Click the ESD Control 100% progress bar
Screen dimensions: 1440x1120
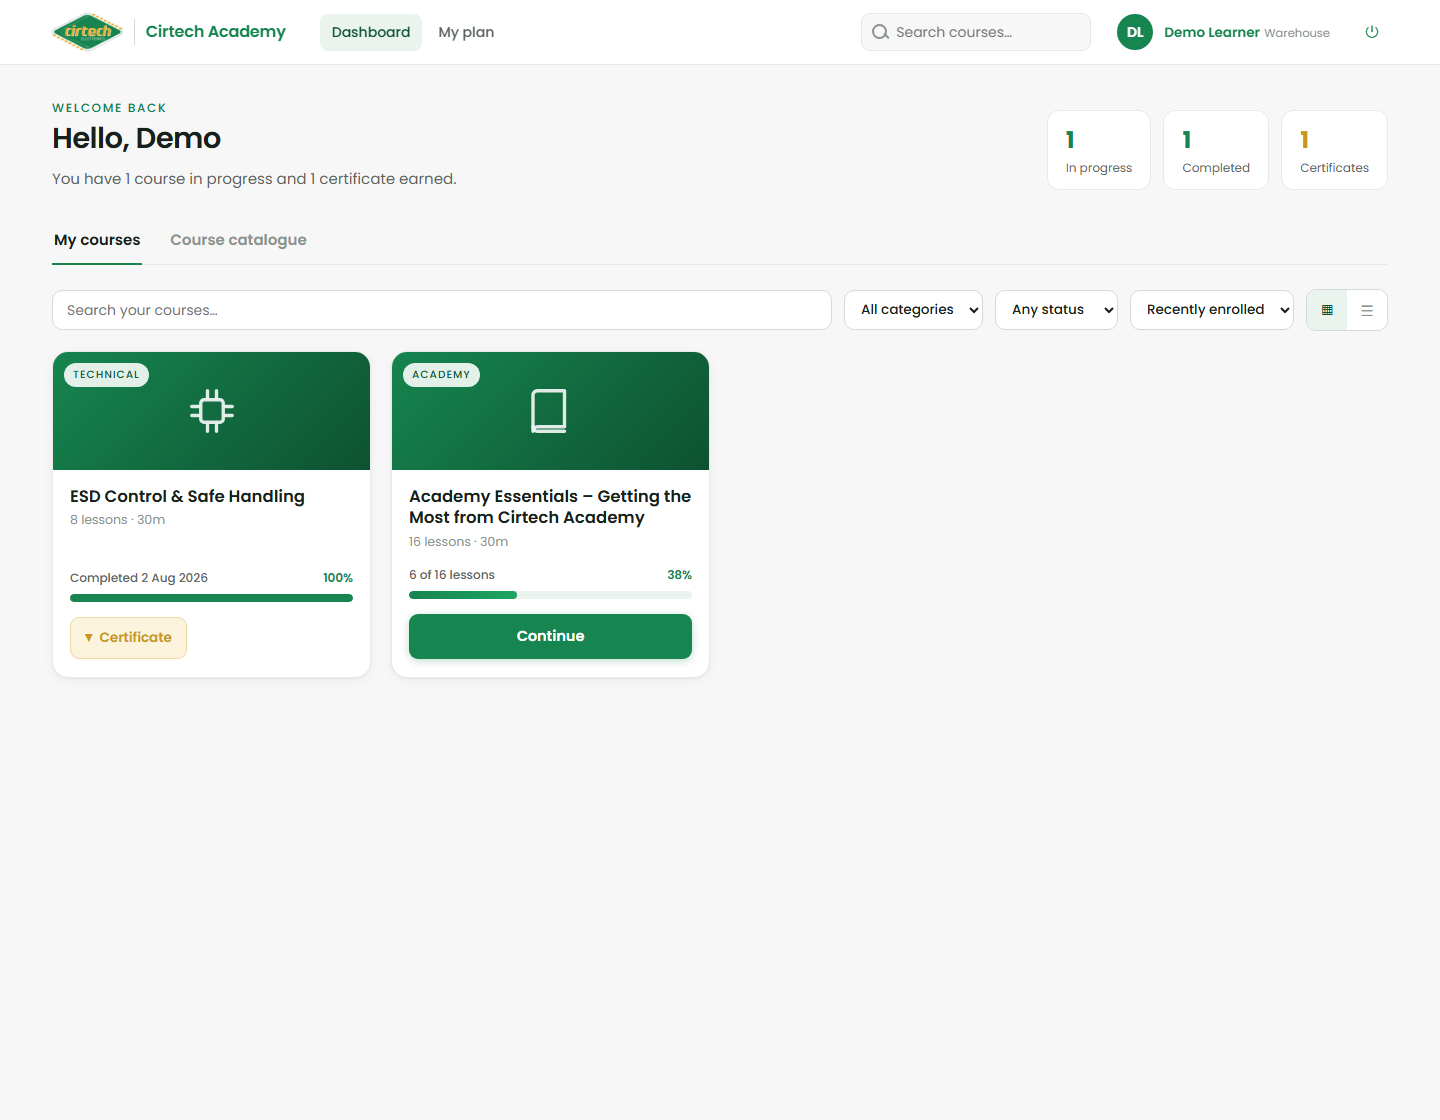tap(211, 598)
